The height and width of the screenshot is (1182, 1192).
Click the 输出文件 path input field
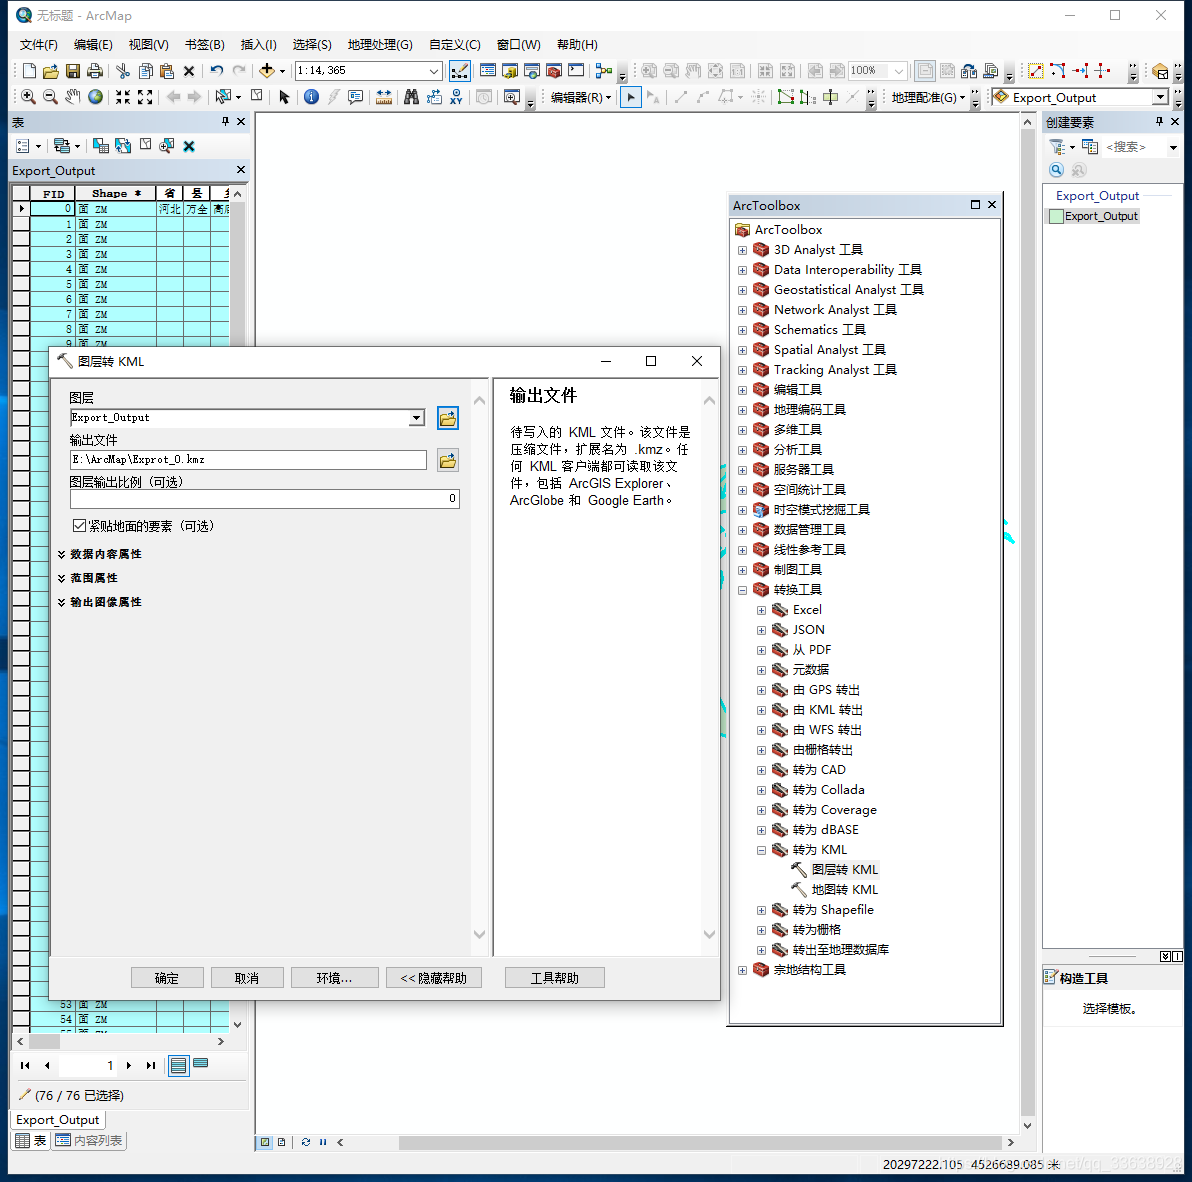pyautogui.click(x=248, y=459)
